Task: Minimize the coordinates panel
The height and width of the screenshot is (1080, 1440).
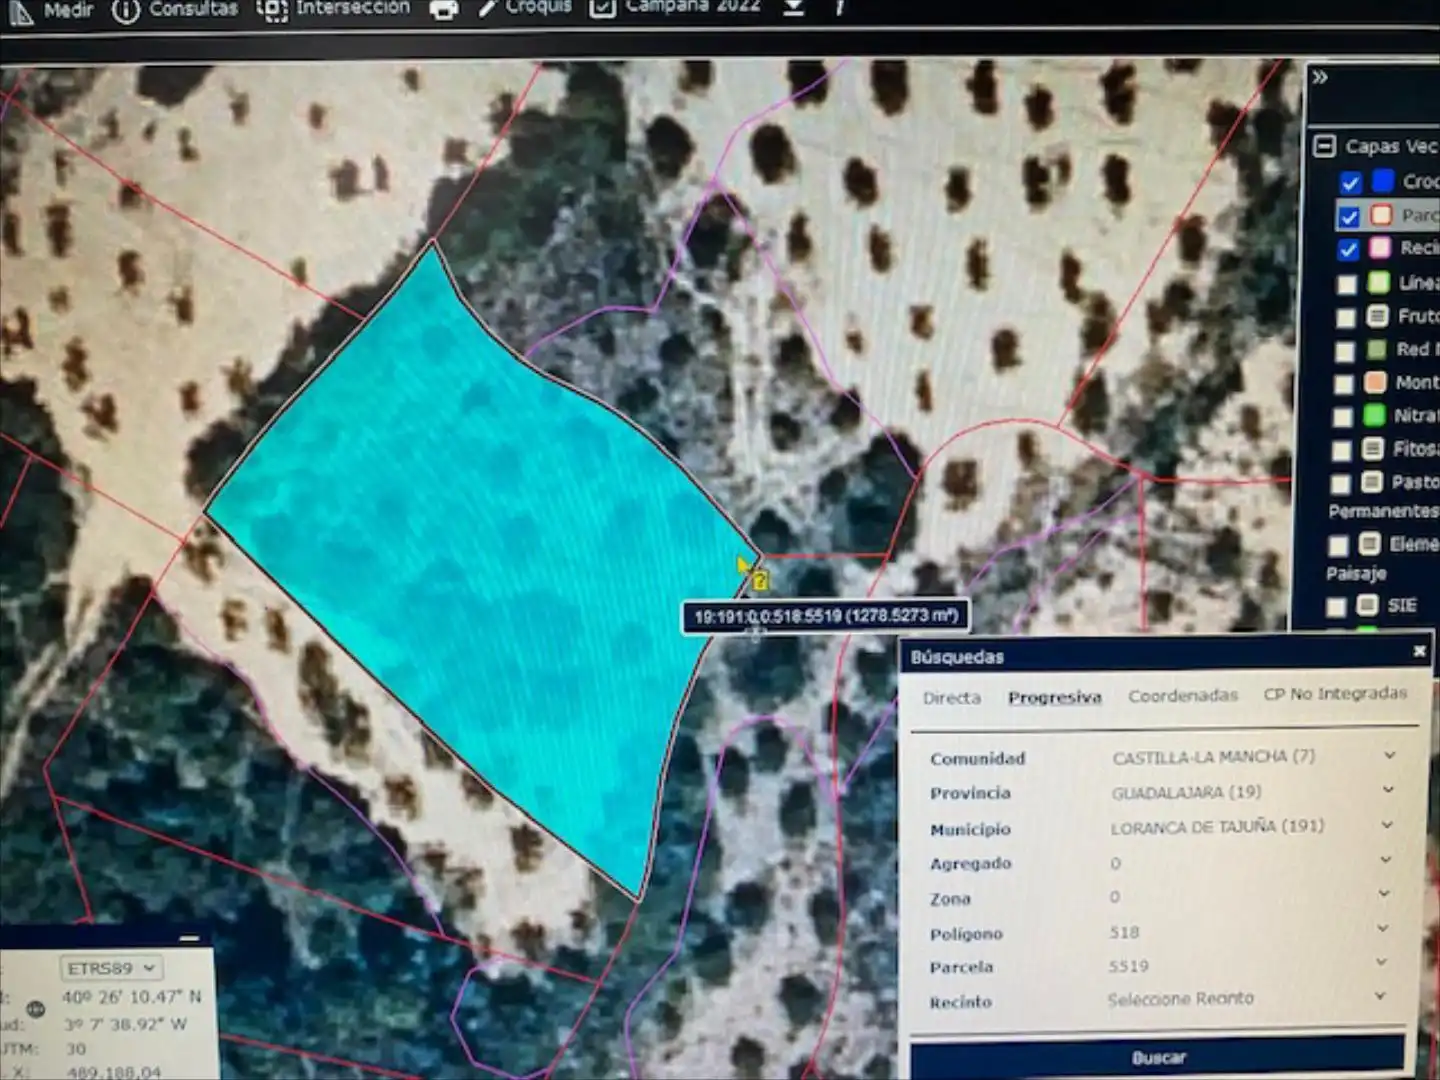Action: pyautogui.click(x=189, y=939)
